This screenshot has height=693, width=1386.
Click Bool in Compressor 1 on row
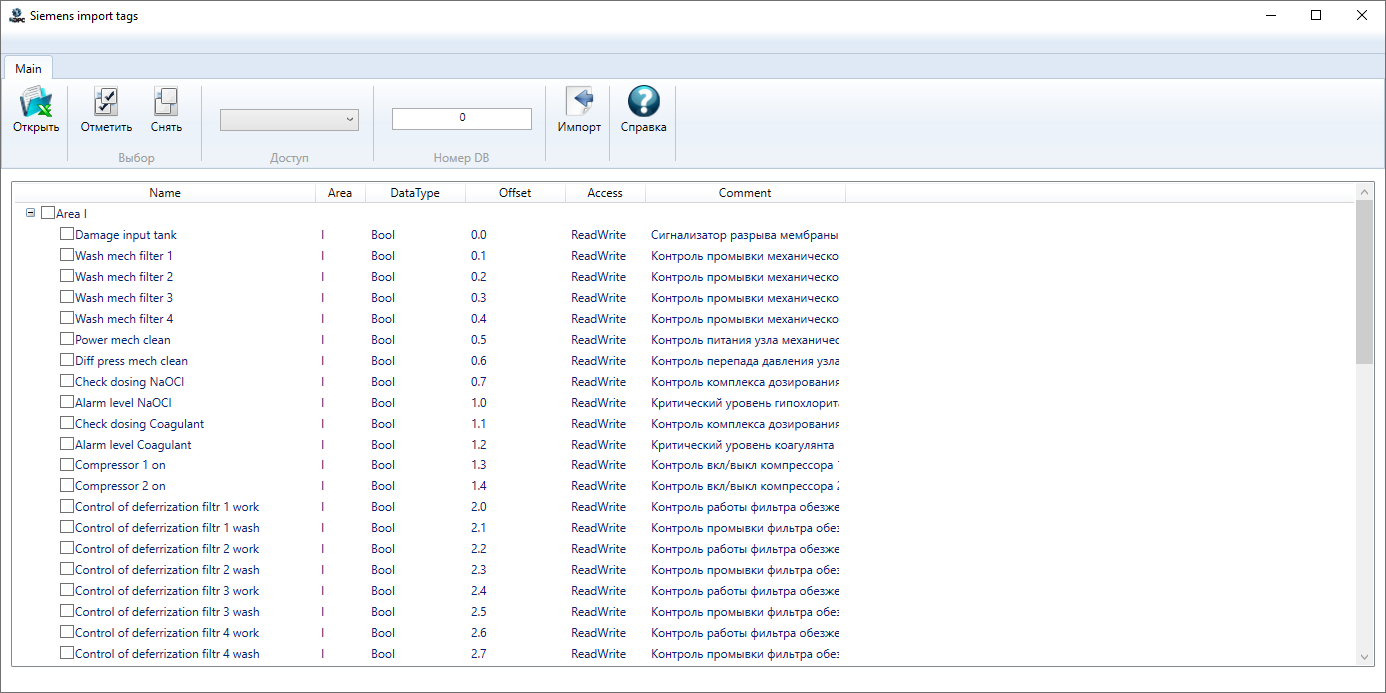383,465
